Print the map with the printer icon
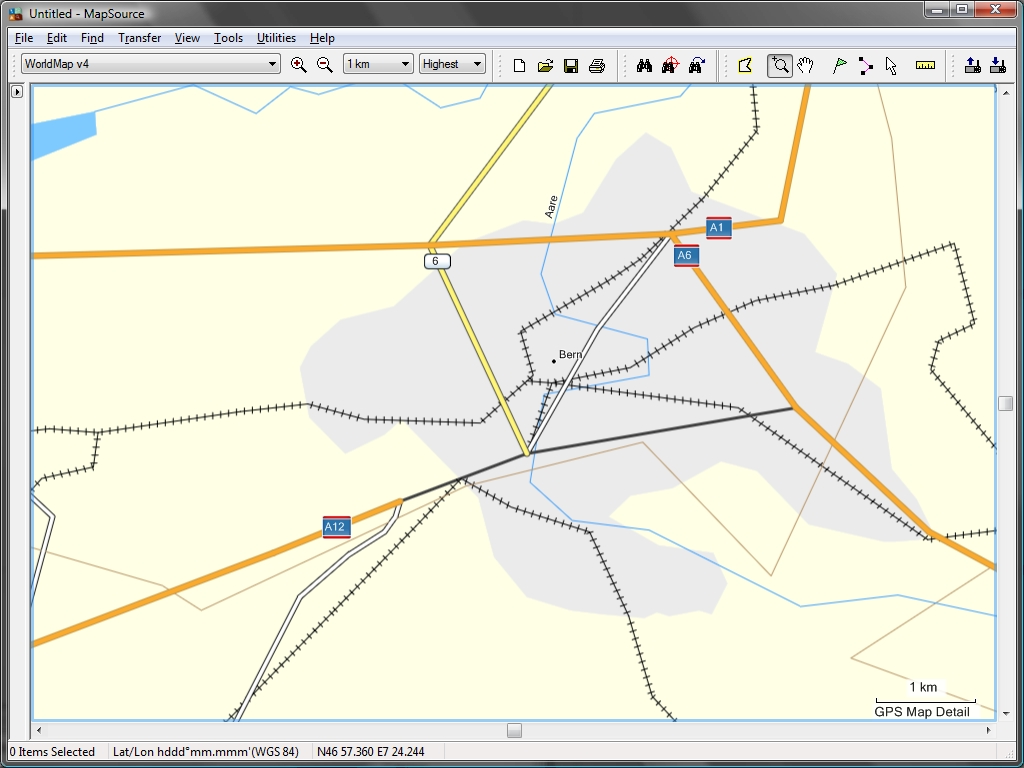 [x=597, y=65]
